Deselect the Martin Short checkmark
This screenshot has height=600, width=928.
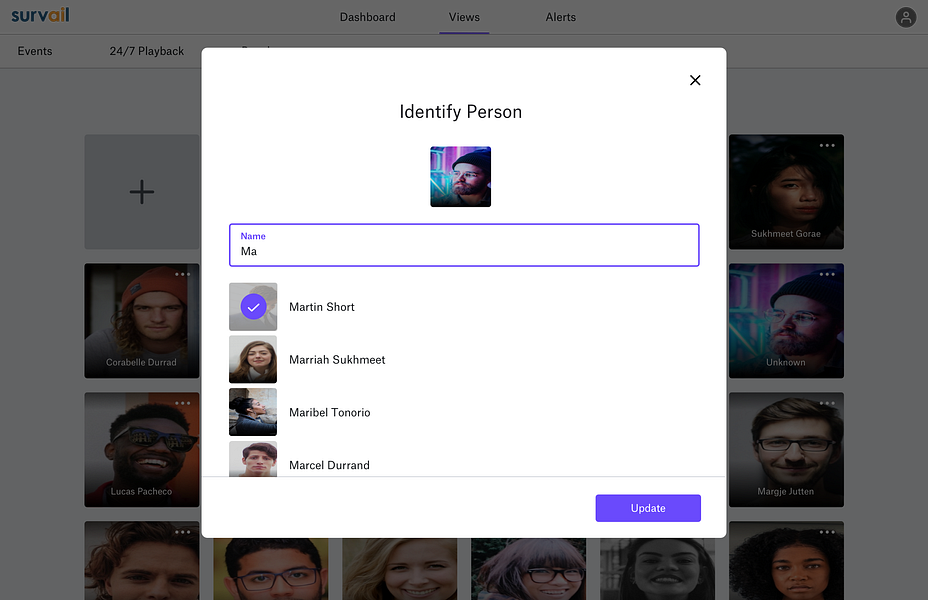[x=253, y=307]
